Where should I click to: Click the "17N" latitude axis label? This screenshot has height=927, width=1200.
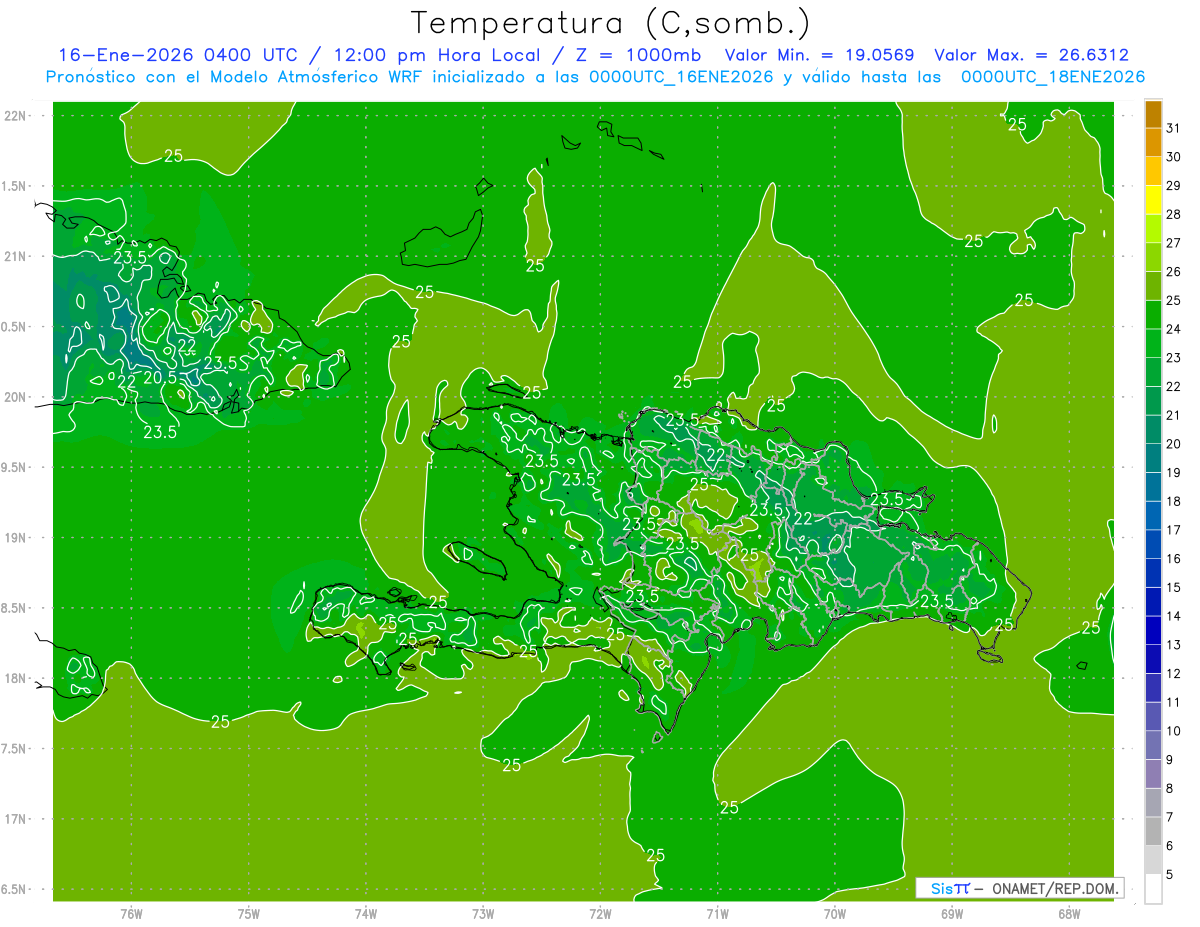(x=15, y=819)
